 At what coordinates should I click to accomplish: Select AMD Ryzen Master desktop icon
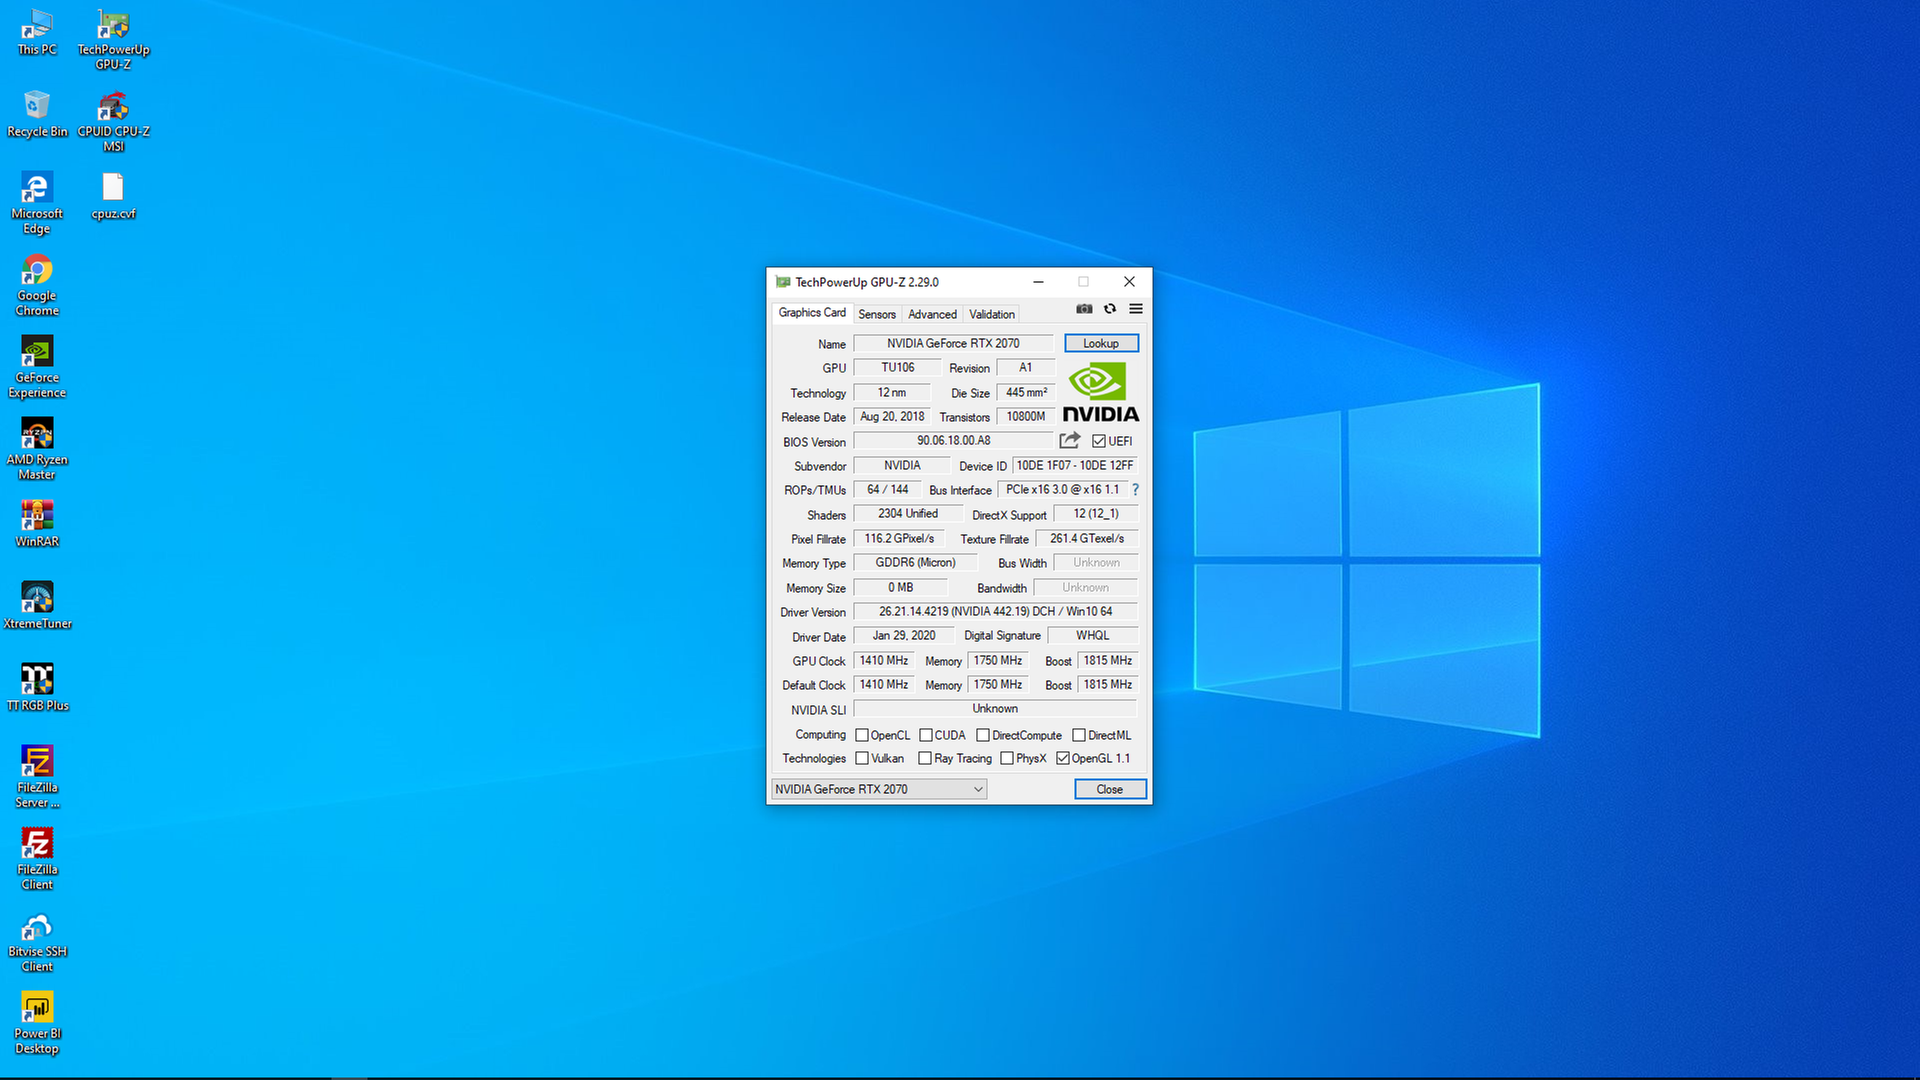(x=37, y=450)
